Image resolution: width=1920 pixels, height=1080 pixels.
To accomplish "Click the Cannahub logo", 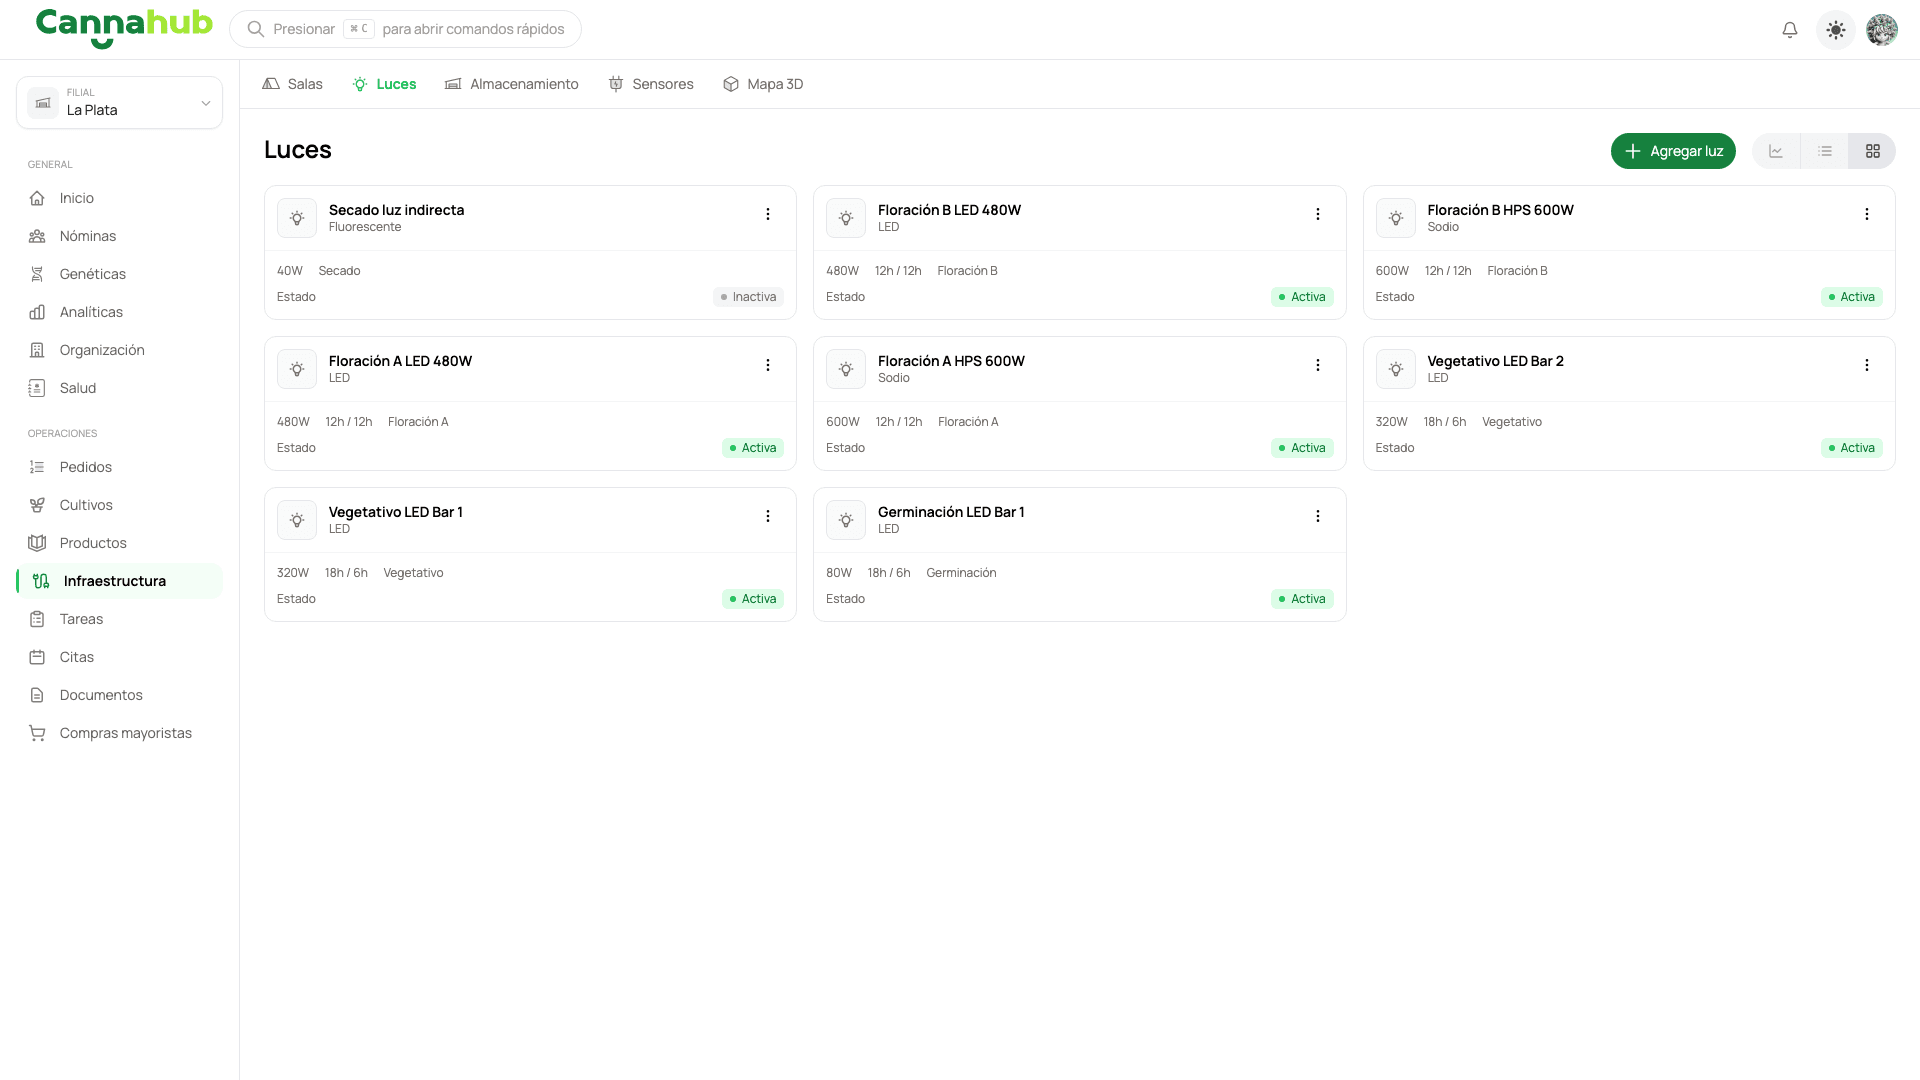I will coord(124,27).
